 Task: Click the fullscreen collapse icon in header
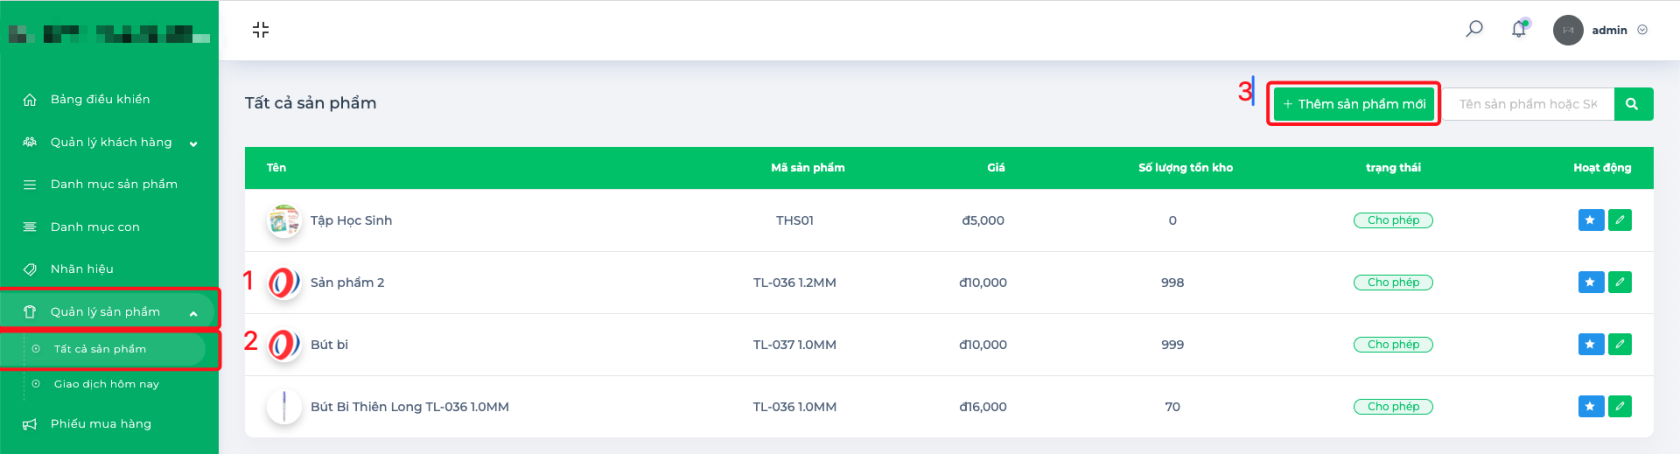coord(261,30)
